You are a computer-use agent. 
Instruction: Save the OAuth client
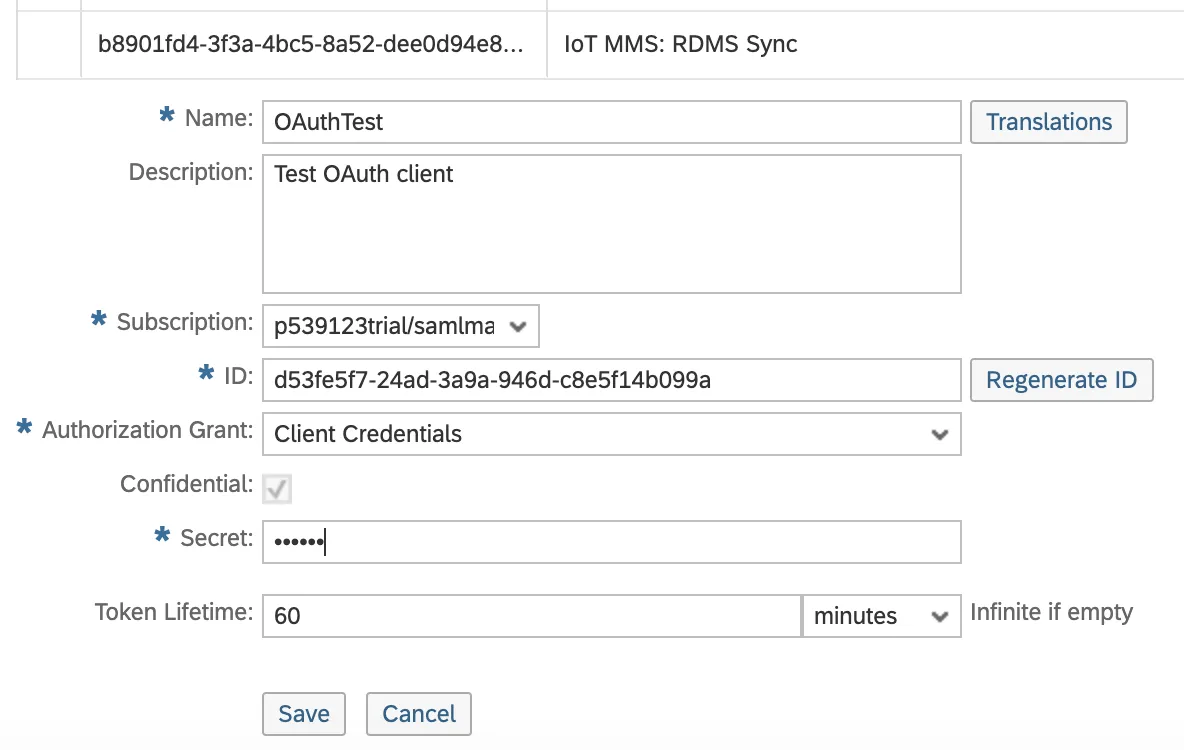(303, 714)
